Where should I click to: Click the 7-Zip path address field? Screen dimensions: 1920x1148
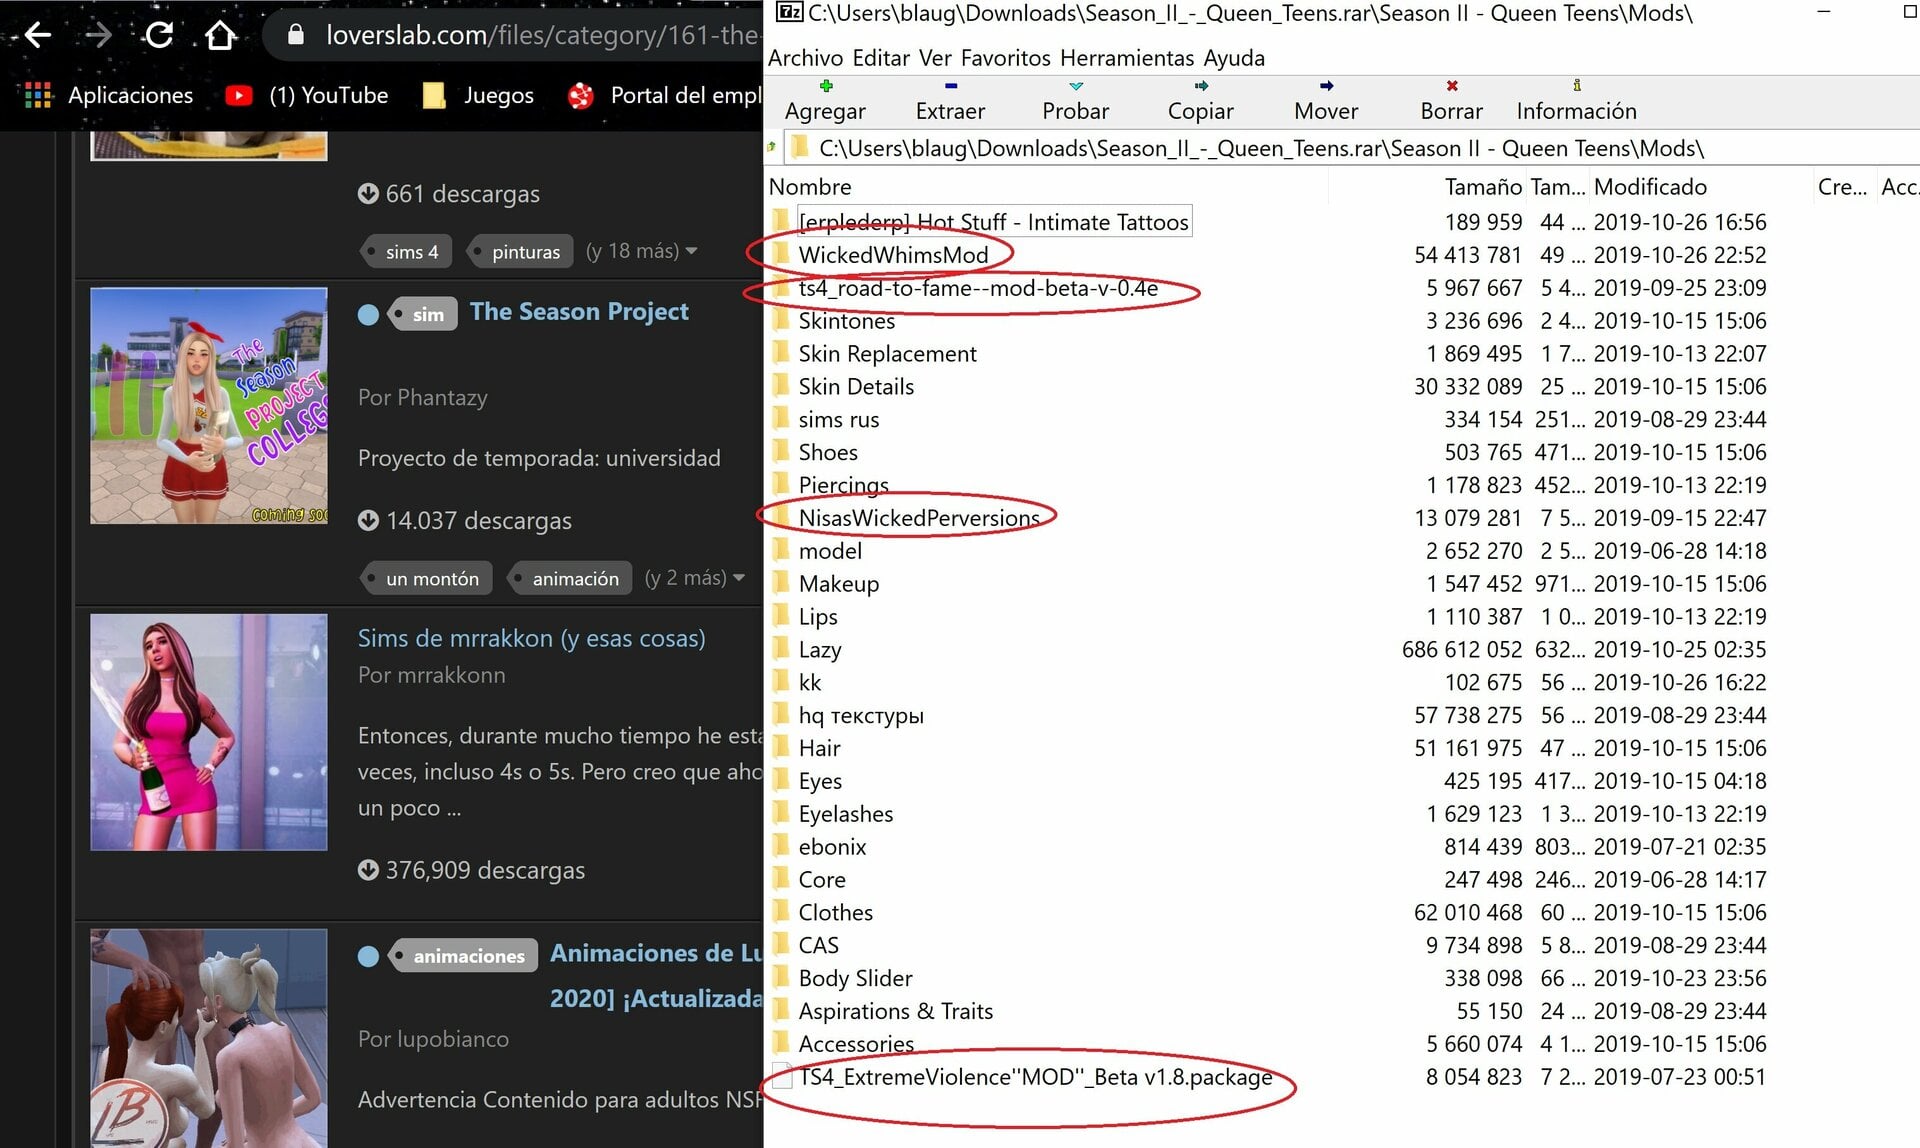pos(1350,148)
